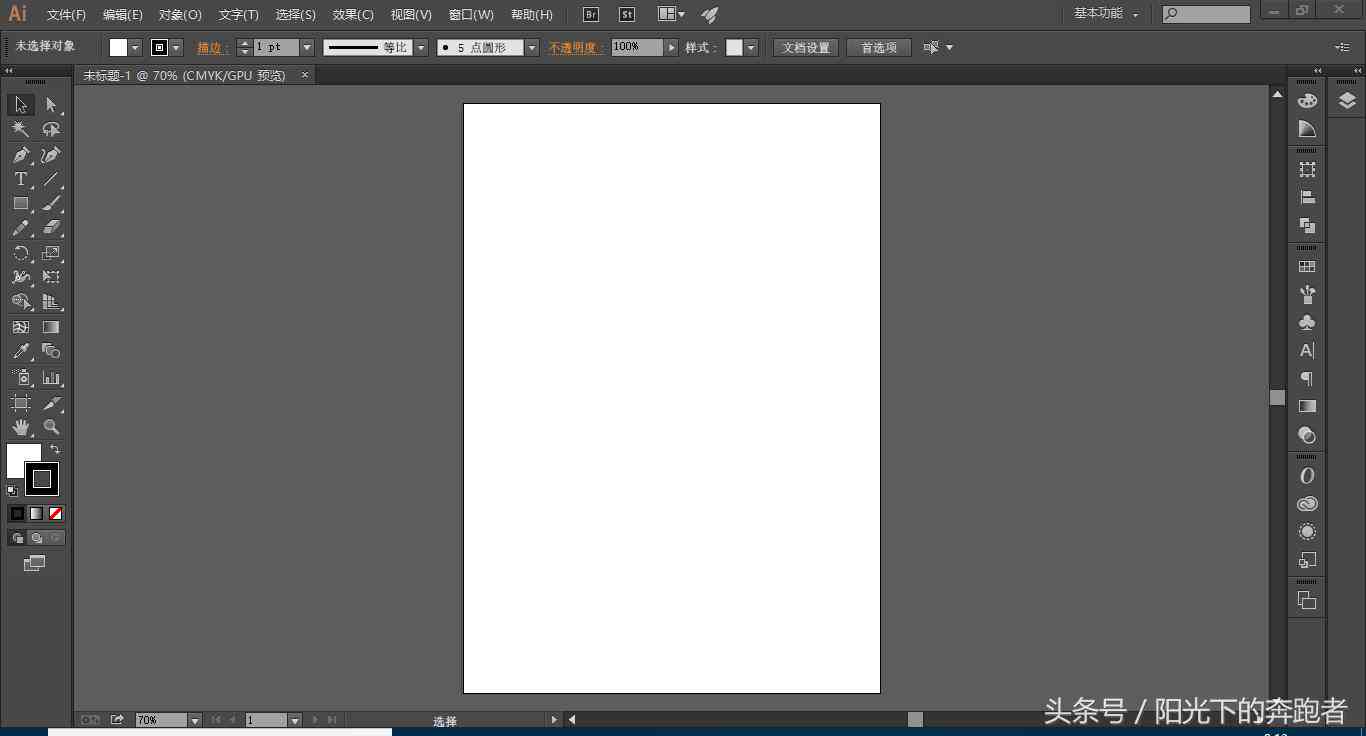Change screen mode button in toolbox
Screen dimensions: 1366x736
click(x=35, y=563)
